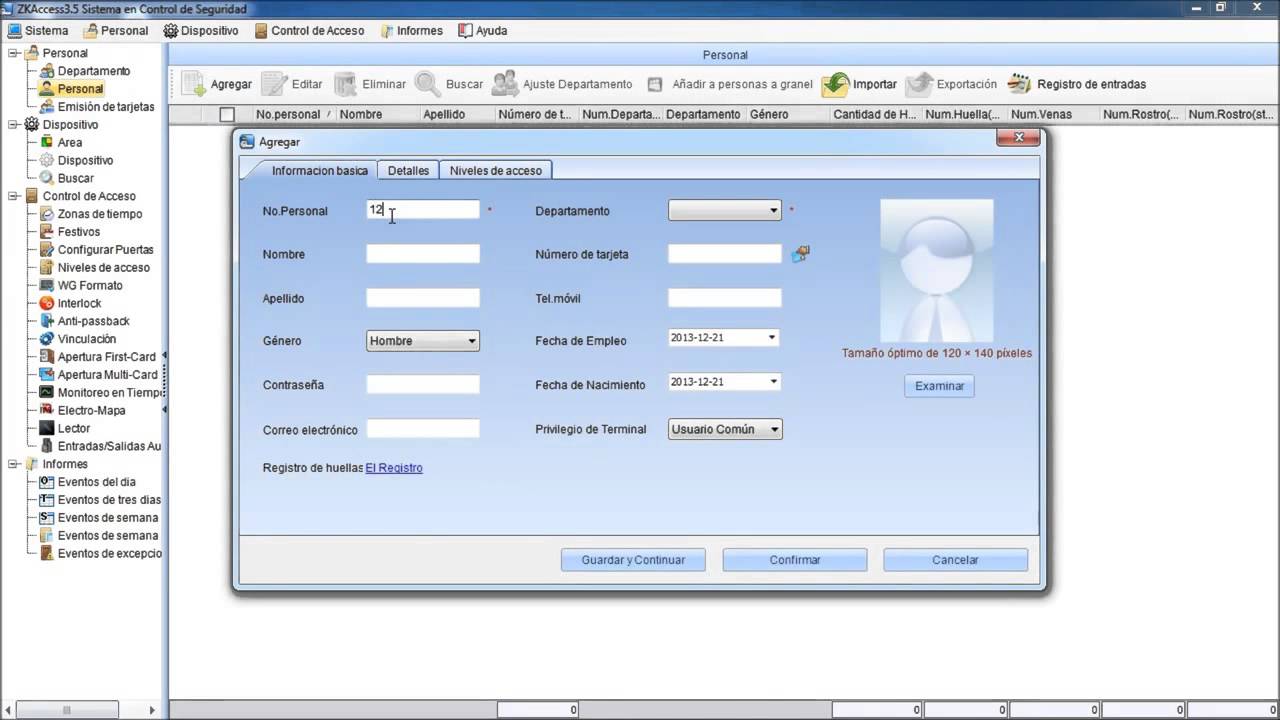Open the Ayuda menu
1280x720 pixels.
pos(483,31)
